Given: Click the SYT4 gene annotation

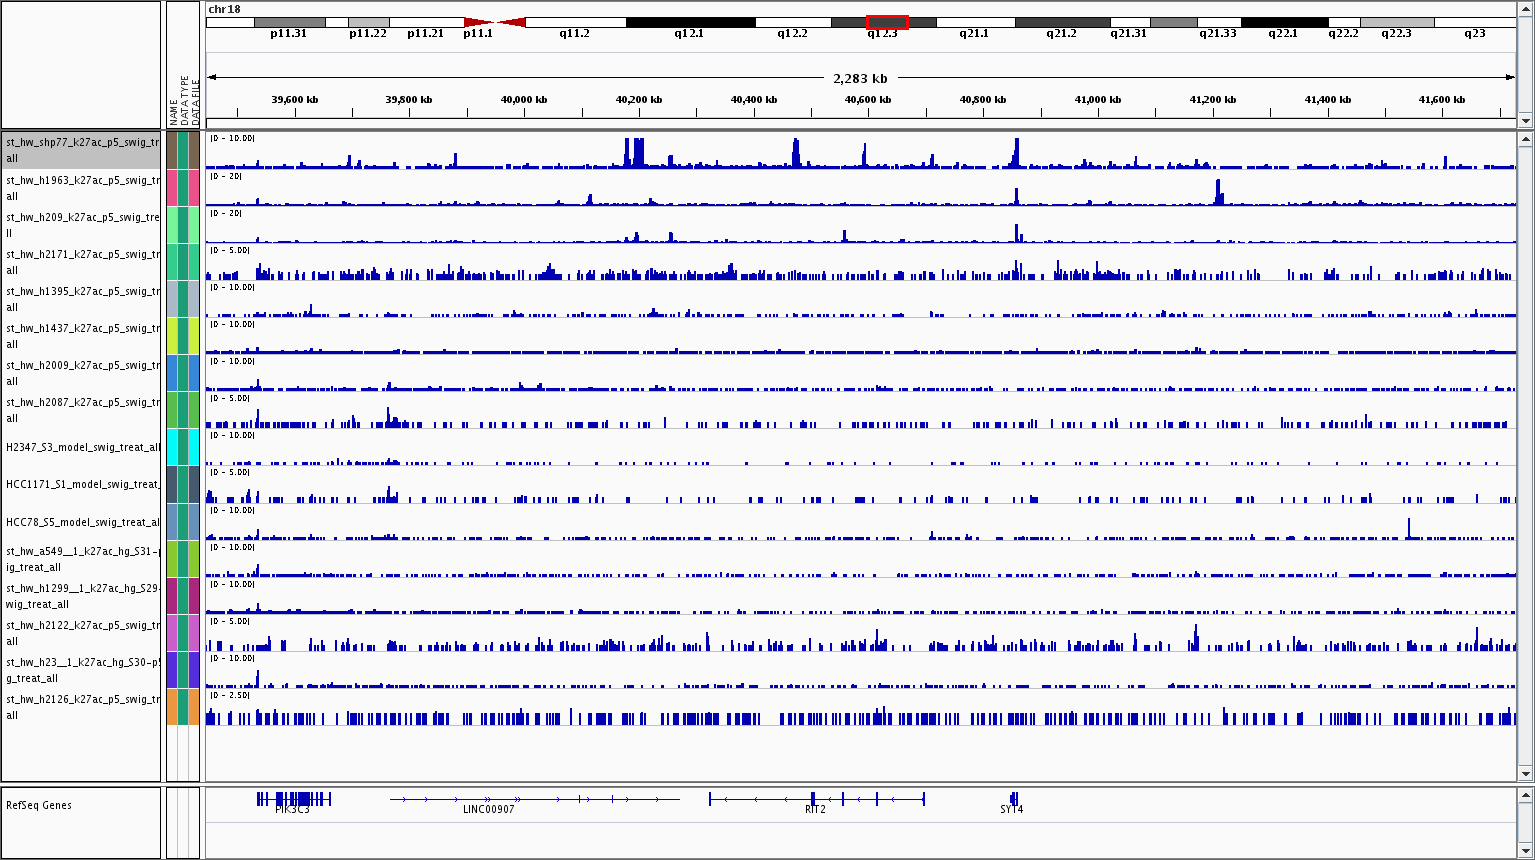Looking at the screenshot, I should 1013,799.
